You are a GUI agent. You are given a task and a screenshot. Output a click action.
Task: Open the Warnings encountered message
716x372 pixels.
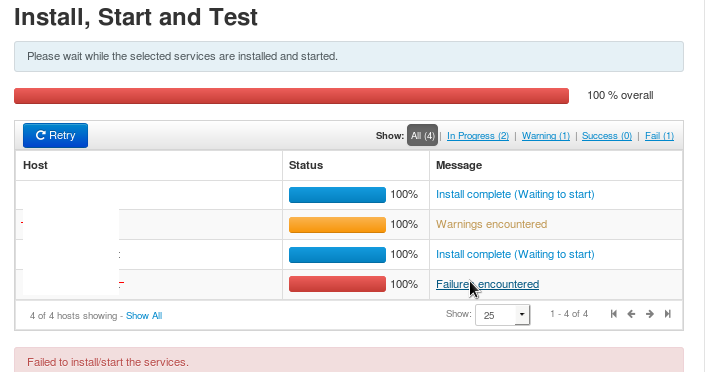(491, 224)
